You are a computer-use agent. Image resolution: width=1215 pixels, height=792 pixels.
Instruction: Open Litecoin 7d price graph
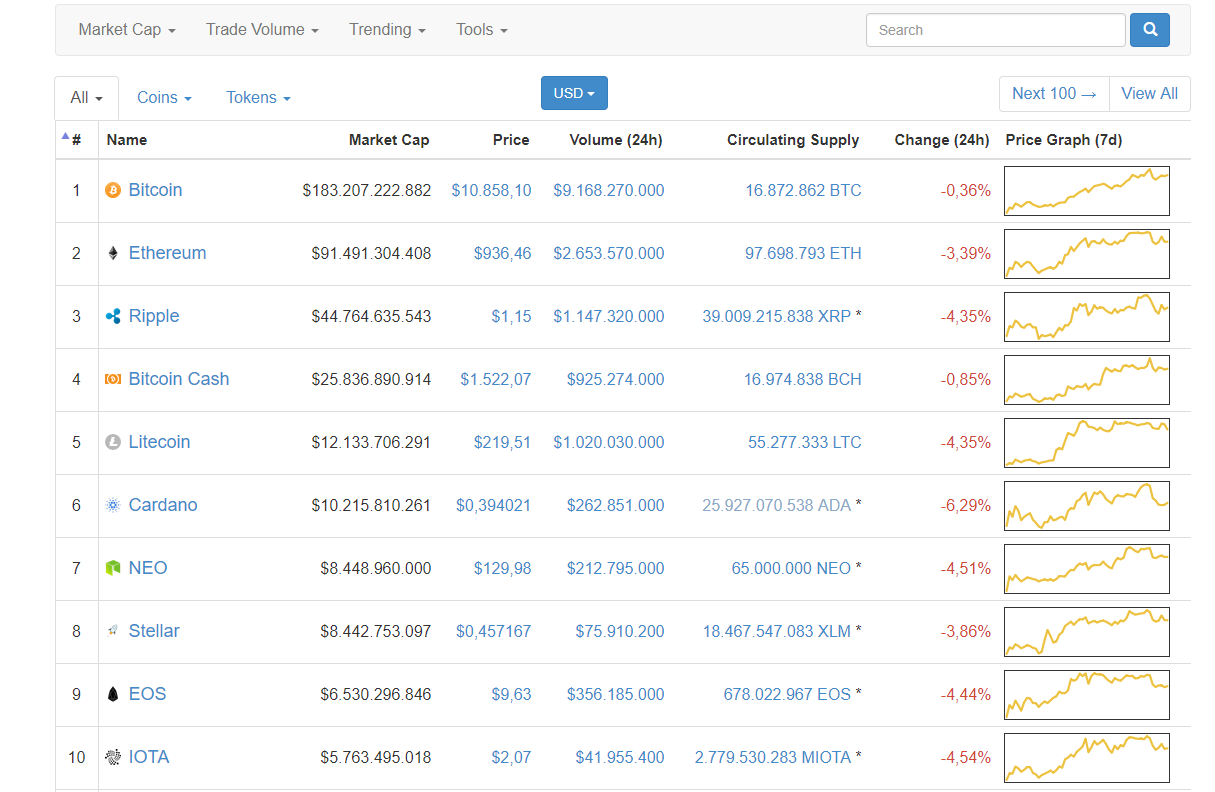tap(1087, 443)
